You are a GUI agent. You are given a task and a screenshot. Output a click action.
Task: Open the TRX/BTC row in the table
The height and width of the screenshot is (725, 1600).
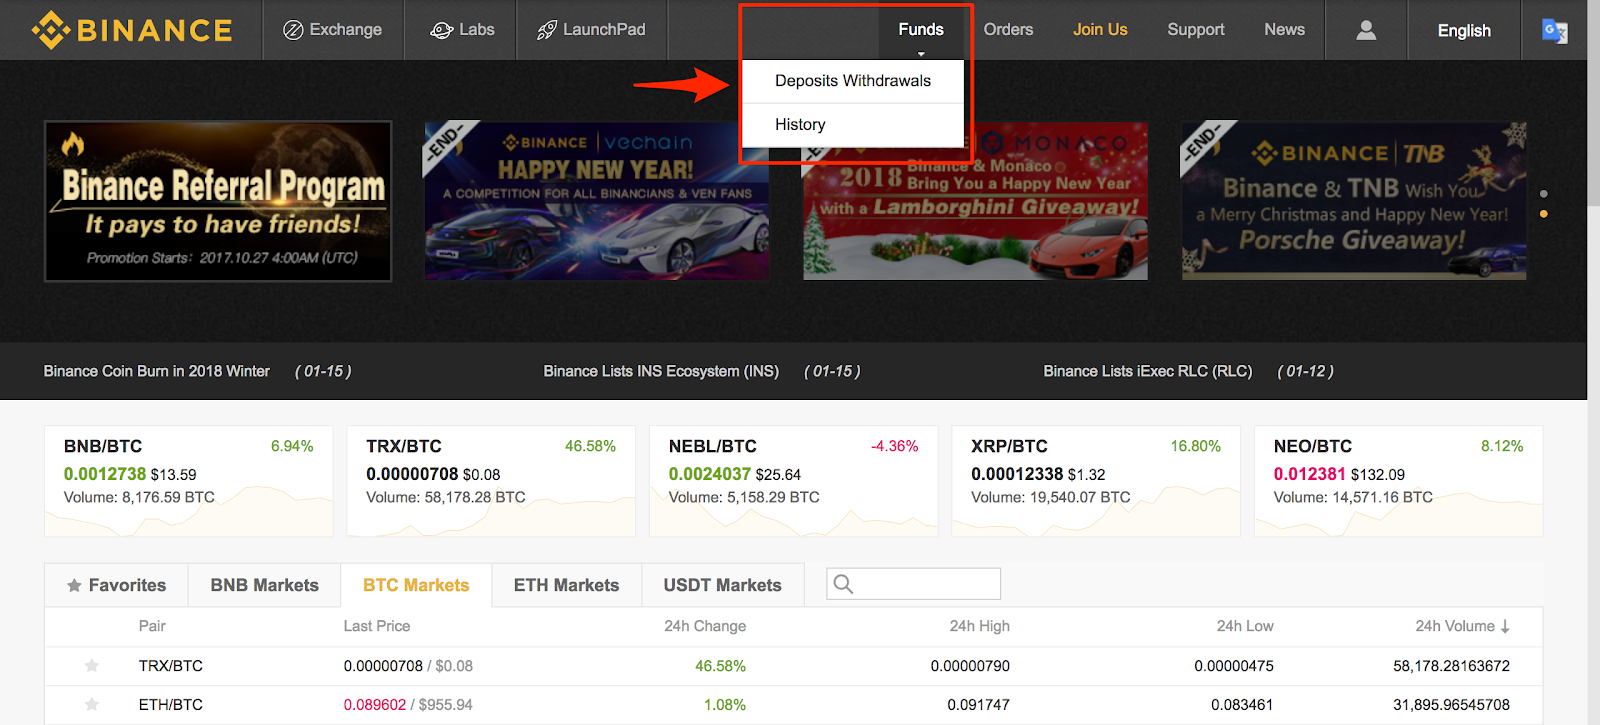(794, 666)
